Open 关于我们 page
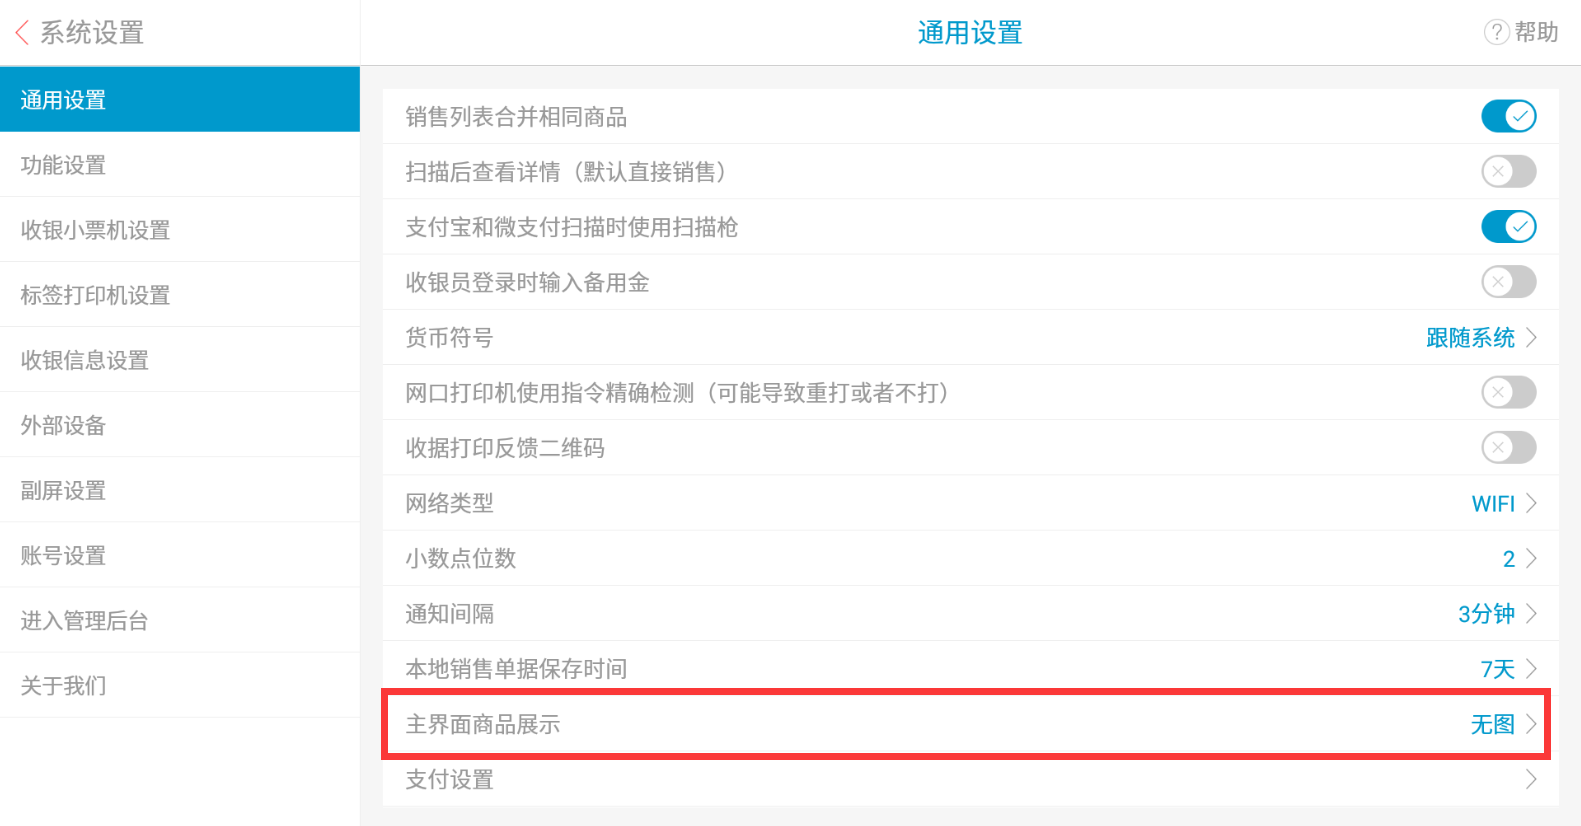Screen dimensions: 1581x826 point(180,685)
